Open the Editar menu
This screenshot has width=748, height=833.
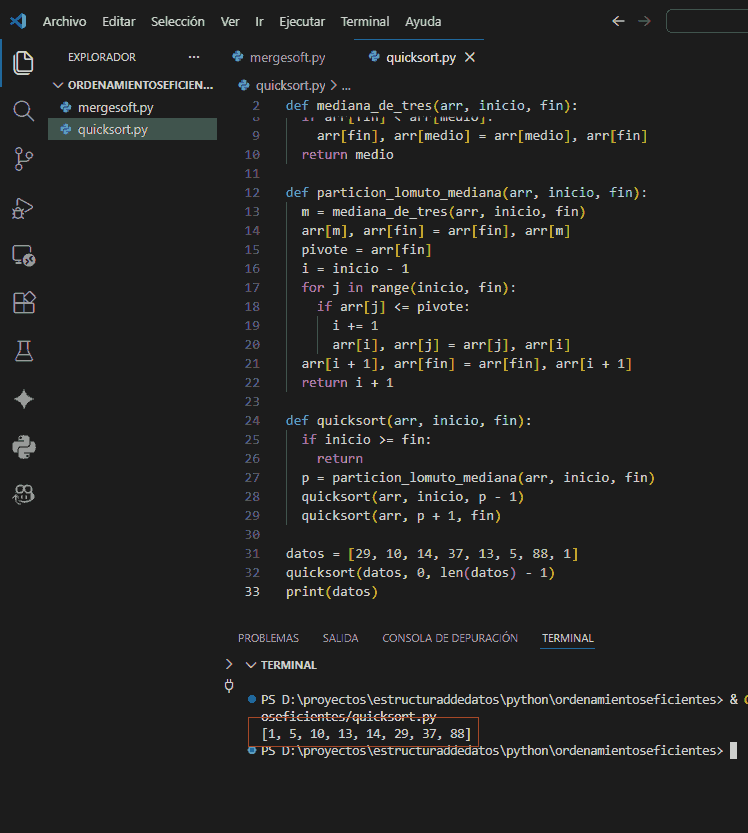(118, 21)
